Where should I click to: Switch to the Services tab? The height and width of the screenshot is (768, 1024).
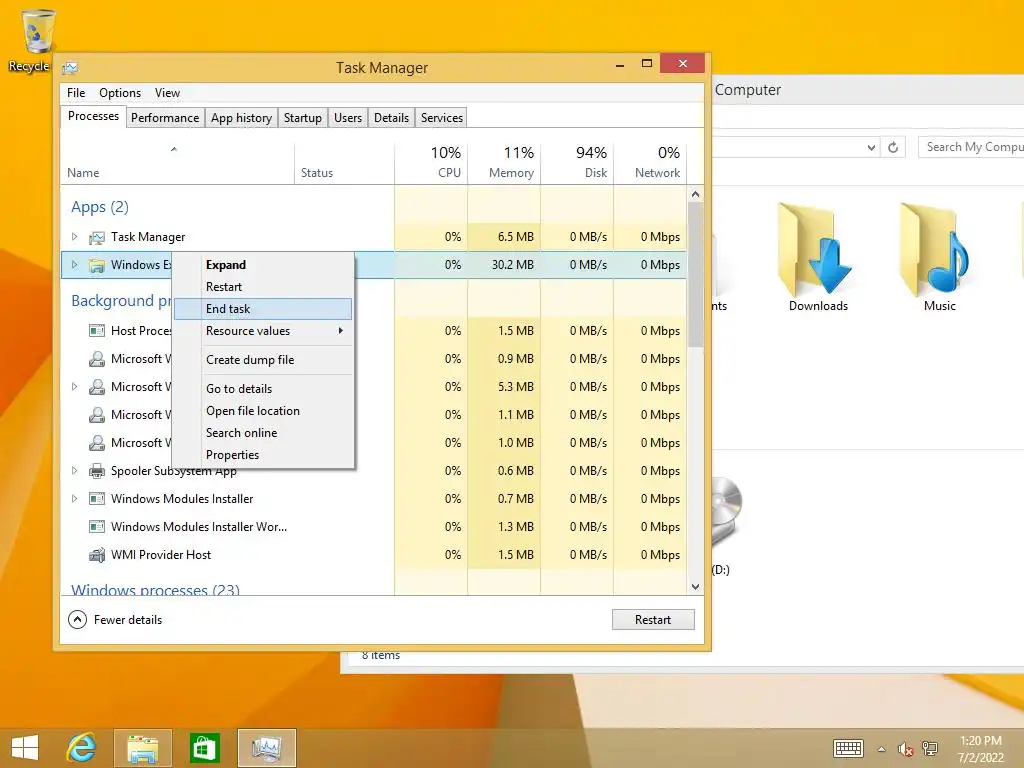(441, 118)
